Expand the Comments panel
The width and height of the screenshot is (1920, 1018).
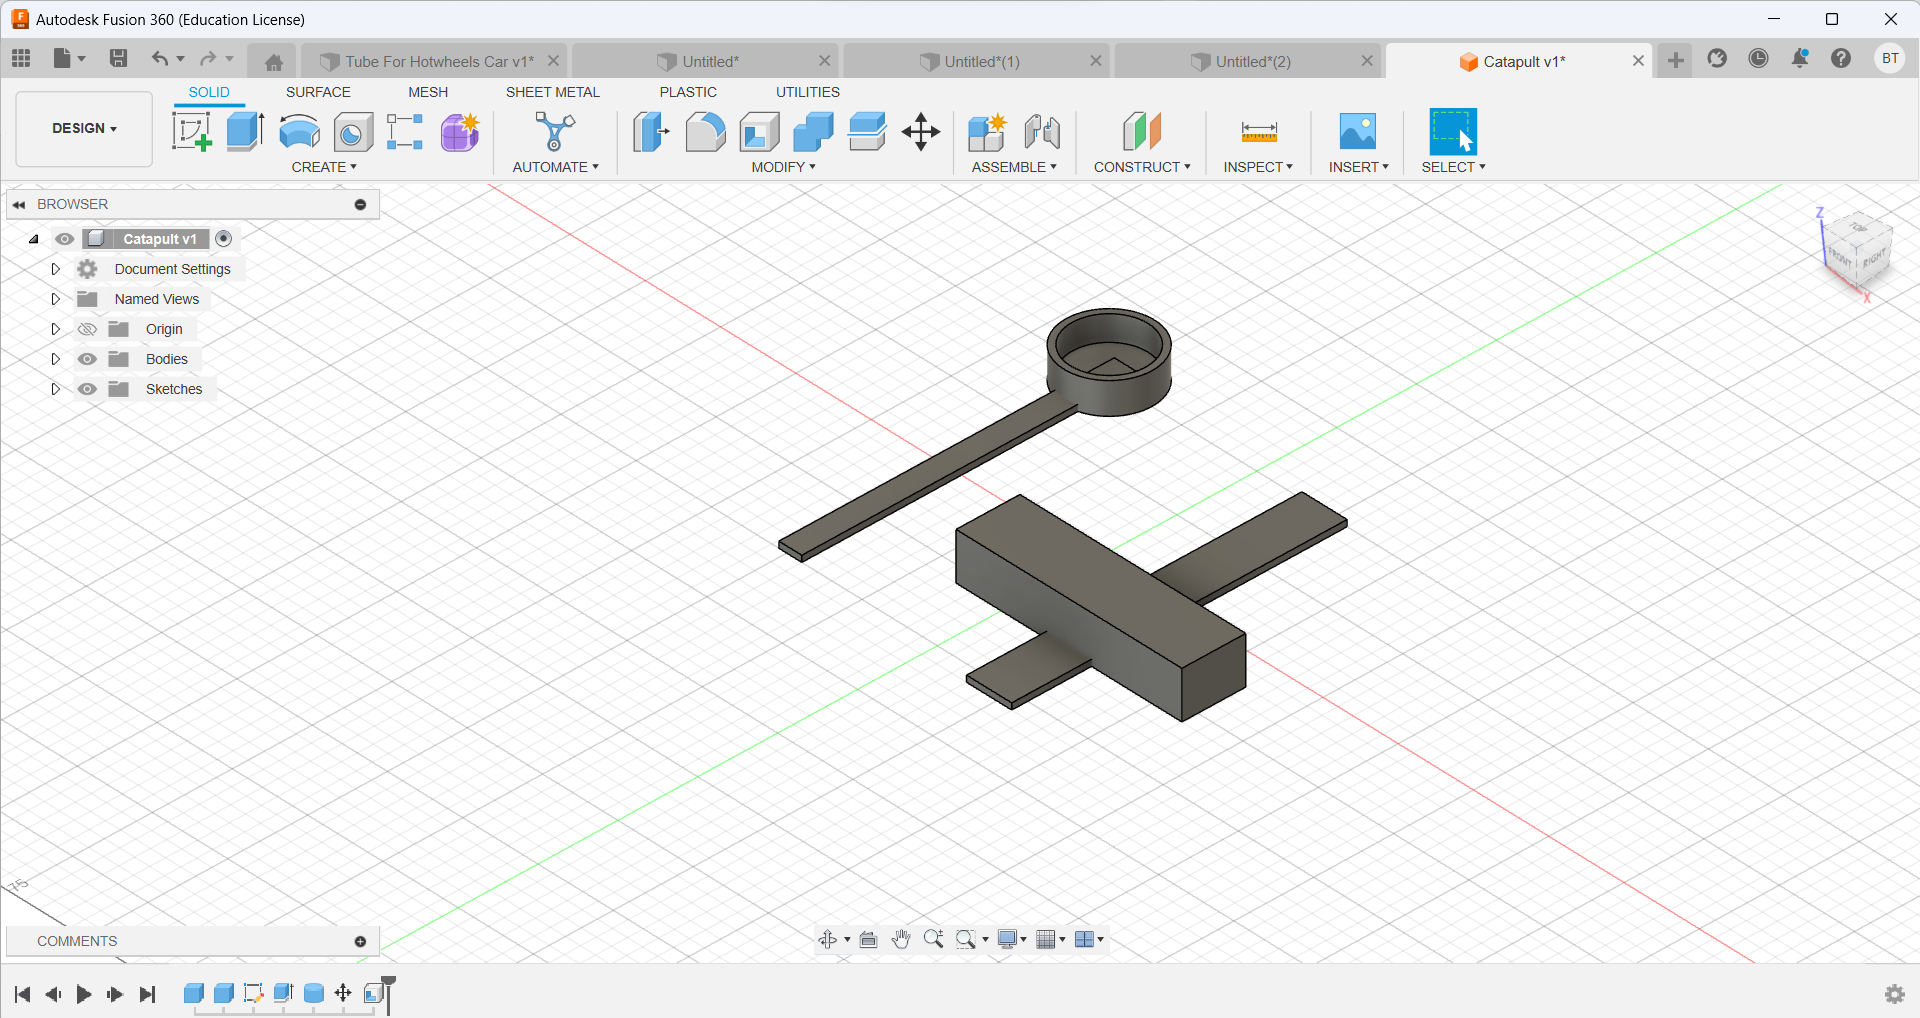click(x=360, y=941)
